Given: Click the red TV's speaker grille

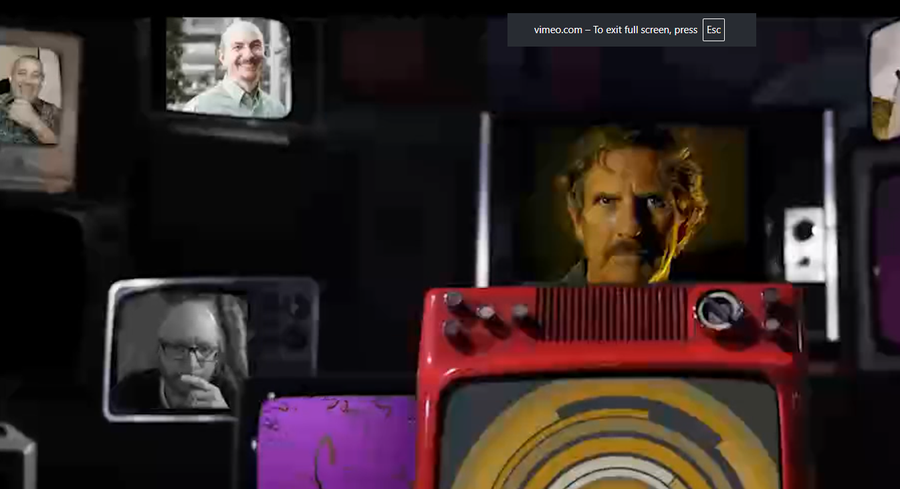Looking at the screenshot, I should [611, 313].
